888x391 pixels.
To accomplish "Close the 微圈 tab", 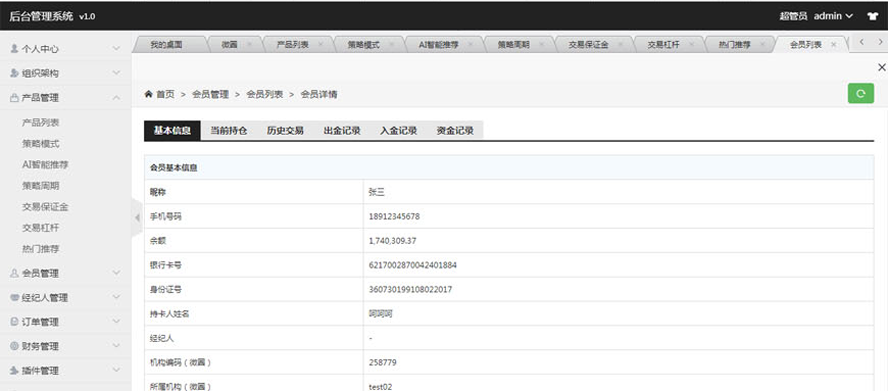I will (x=249, y=45).
